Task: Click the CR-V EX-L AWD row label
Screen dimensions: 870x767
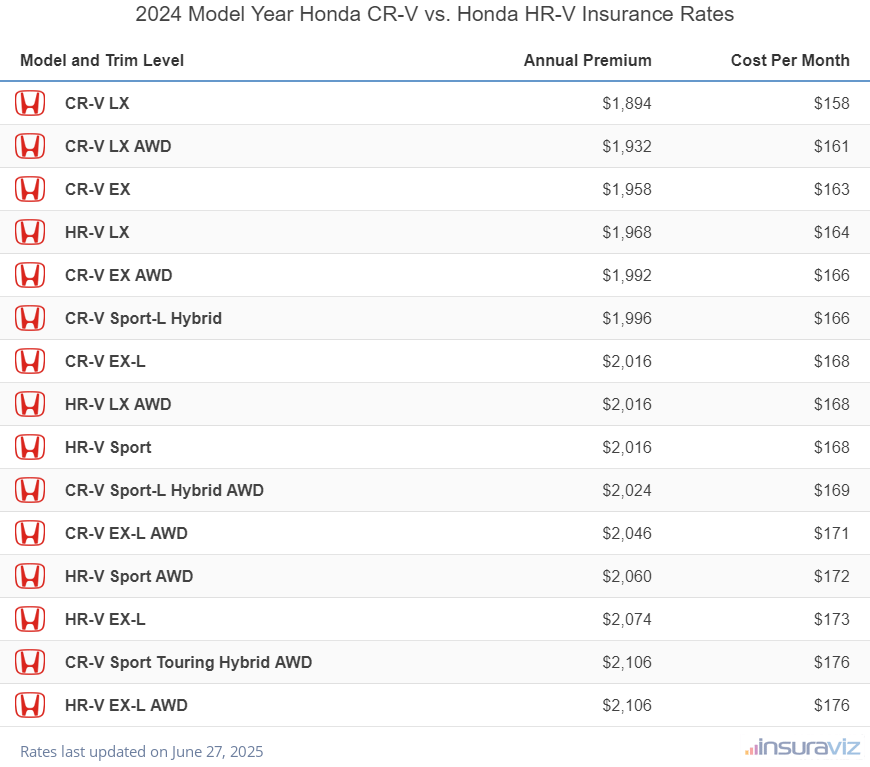Action: click(127, 533)
